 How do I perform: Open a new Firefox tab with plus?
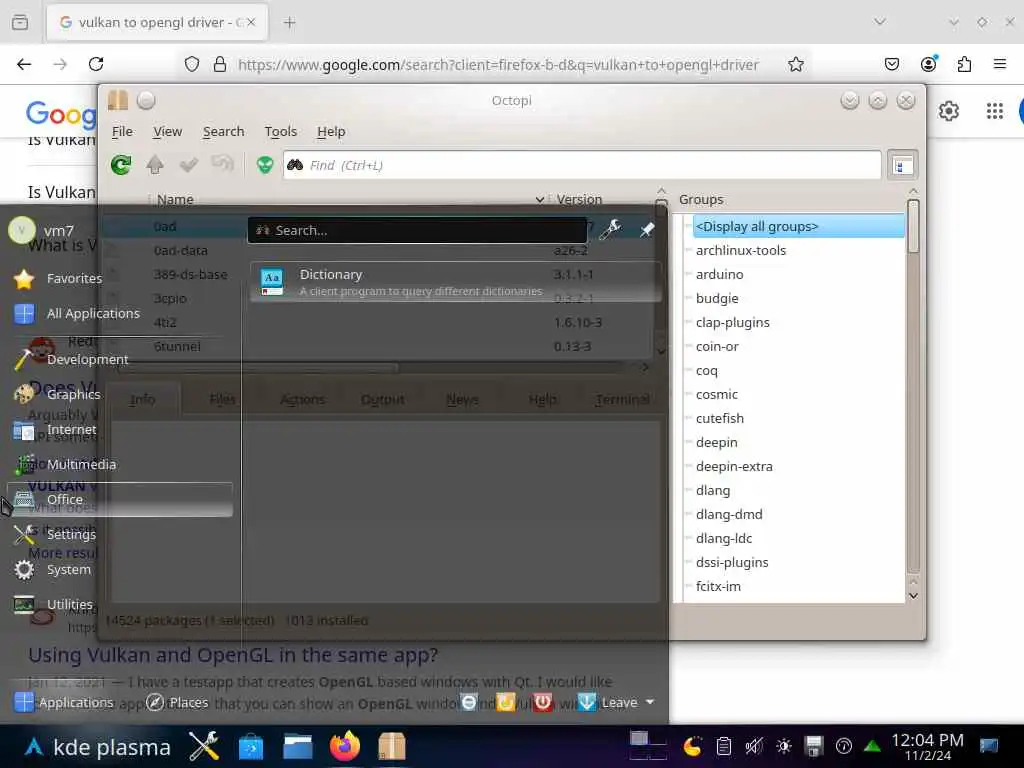289,22
